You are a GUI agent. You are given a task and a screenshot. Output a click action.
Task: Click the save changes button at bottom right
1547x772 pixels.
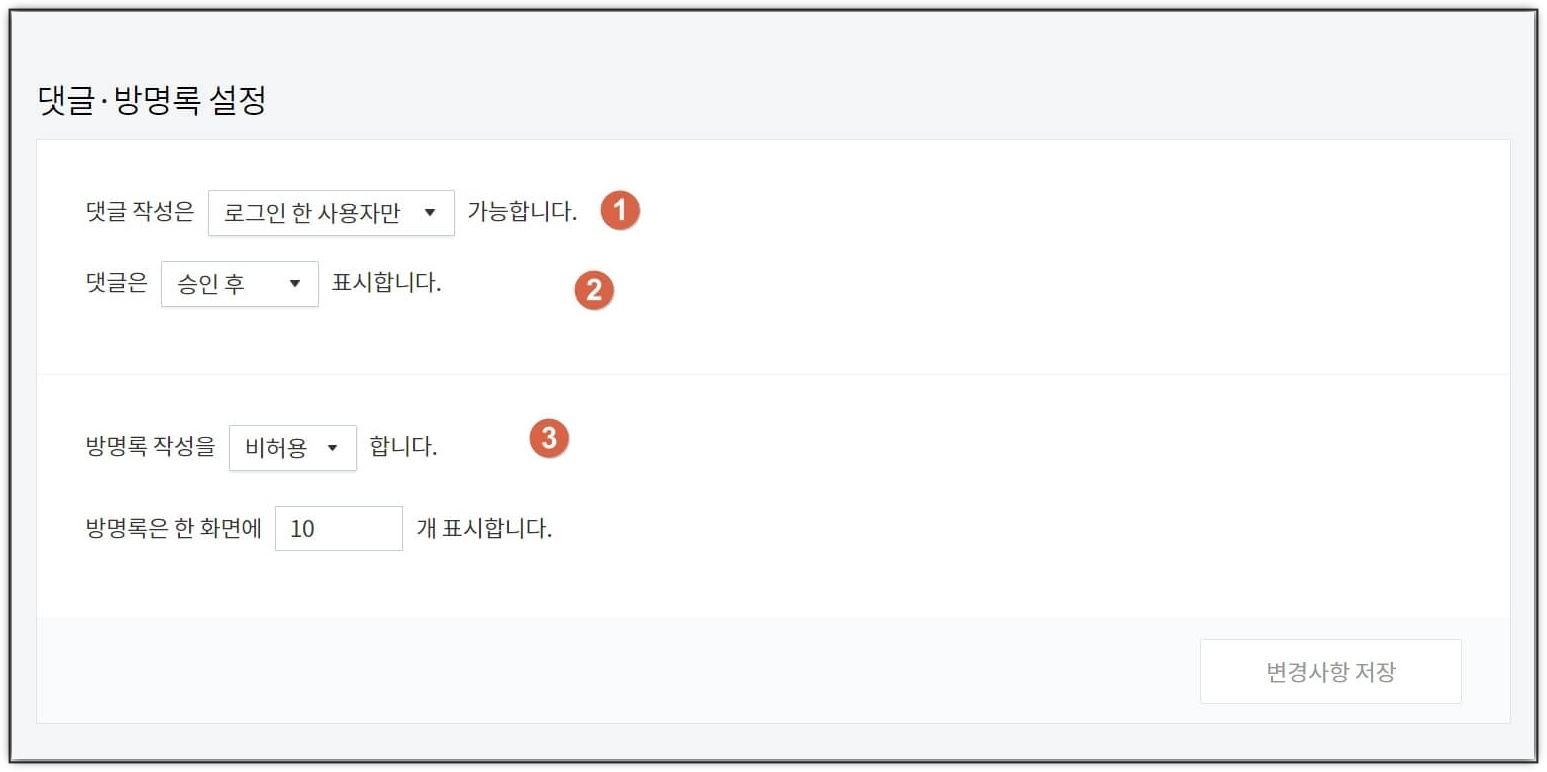[x=1329, y=671]
